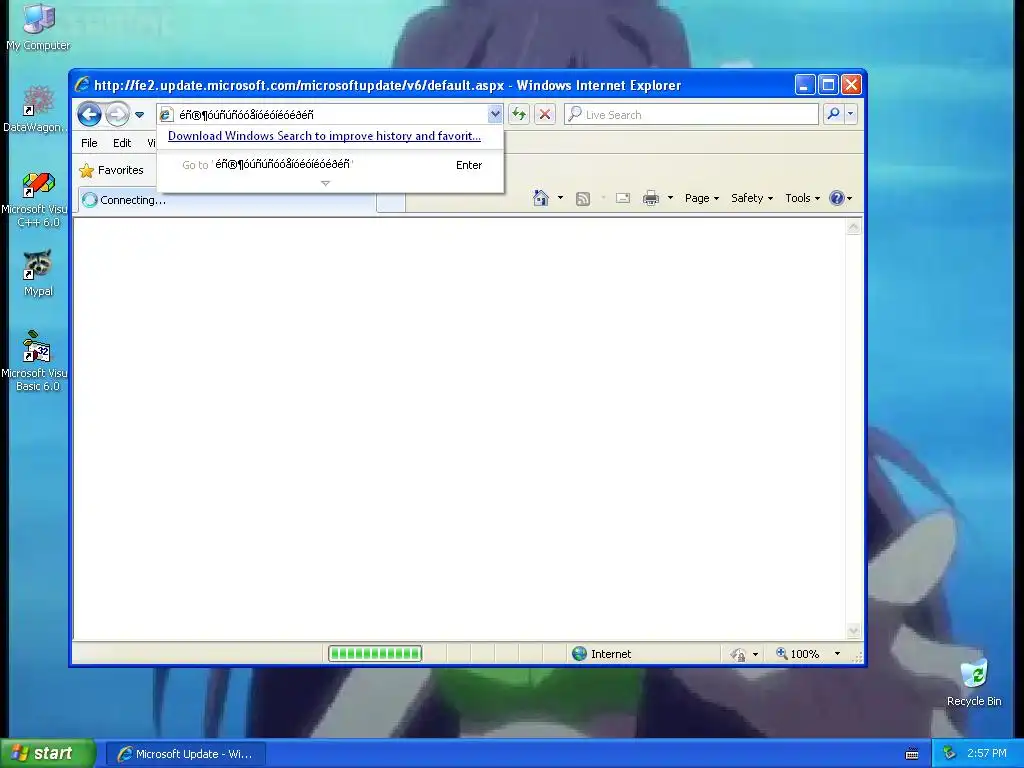
Task: Click the page loading progress bar
Action: [375, 654]
